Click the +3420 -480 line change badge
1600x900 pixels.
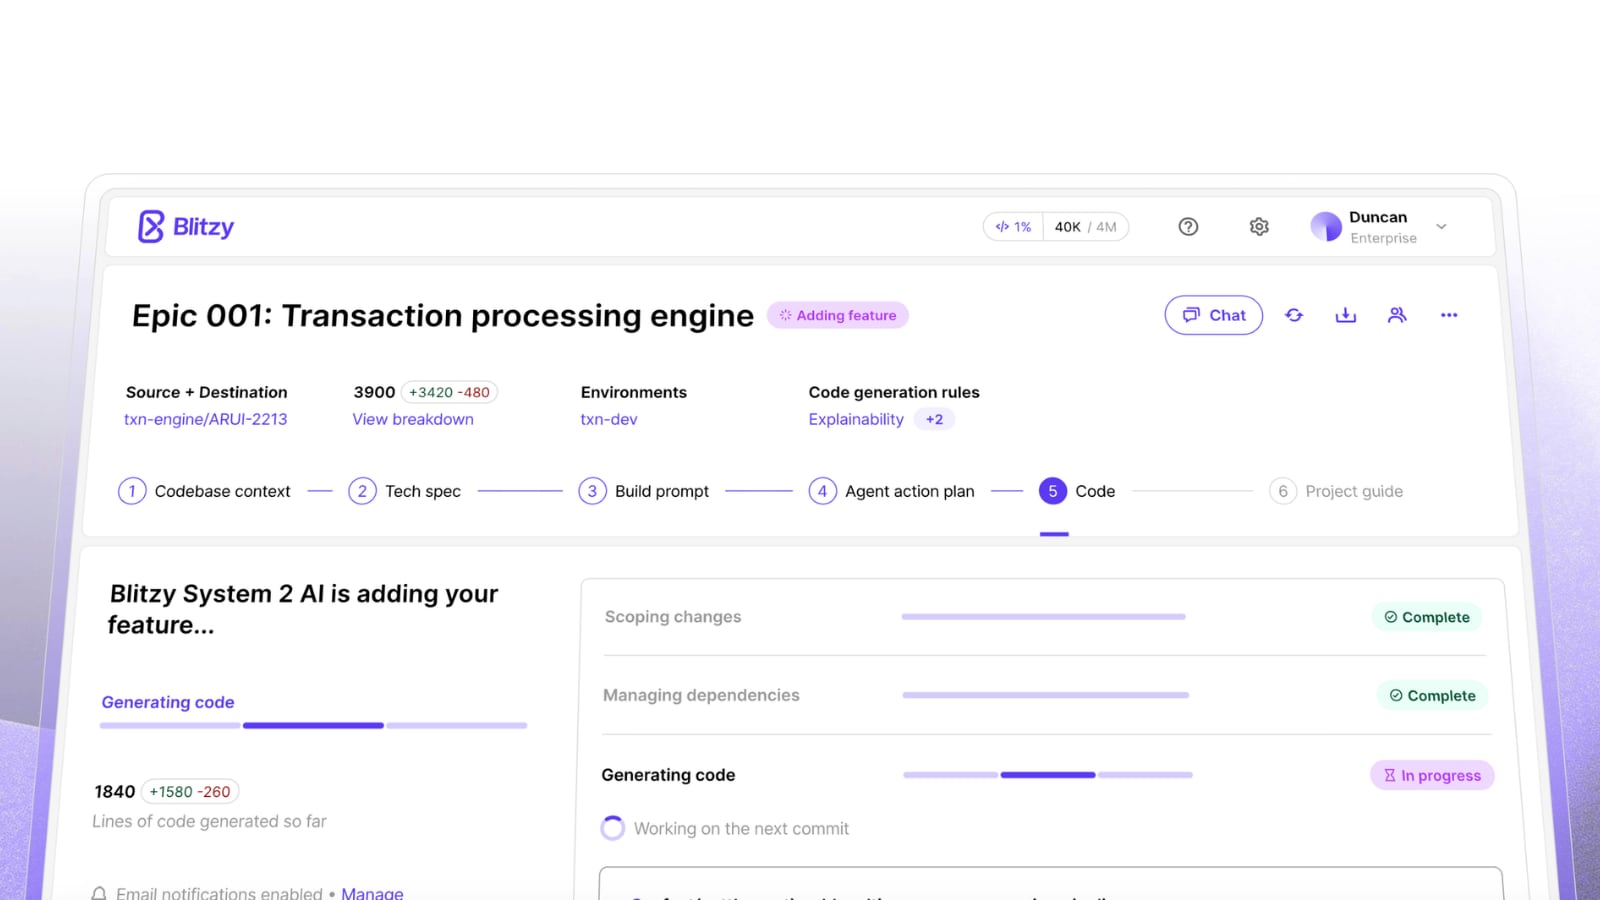pos(449,392)
